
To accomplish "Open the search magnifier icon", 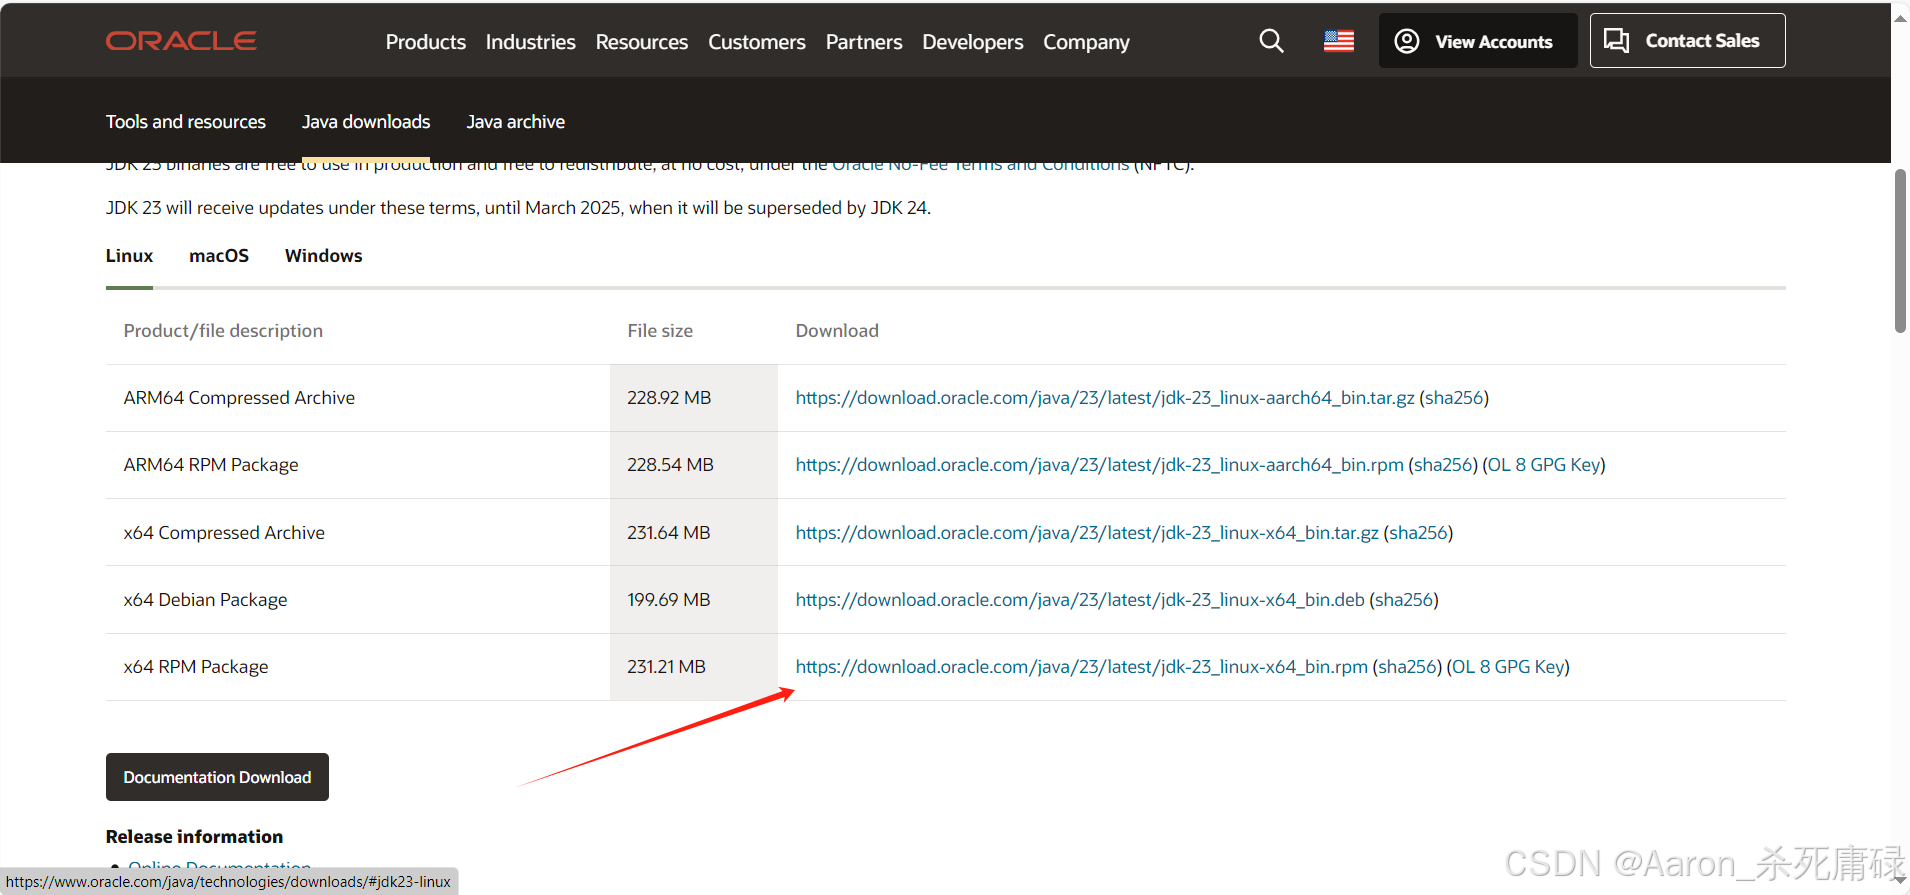I will point(1271,41).
